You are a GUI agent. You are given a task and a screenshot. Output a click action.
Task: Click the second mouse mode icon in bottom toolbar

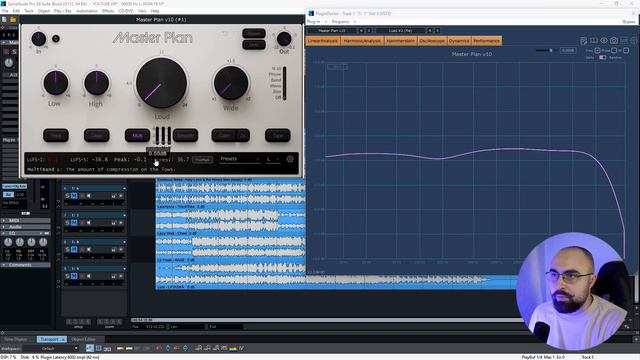pos(98,348)
